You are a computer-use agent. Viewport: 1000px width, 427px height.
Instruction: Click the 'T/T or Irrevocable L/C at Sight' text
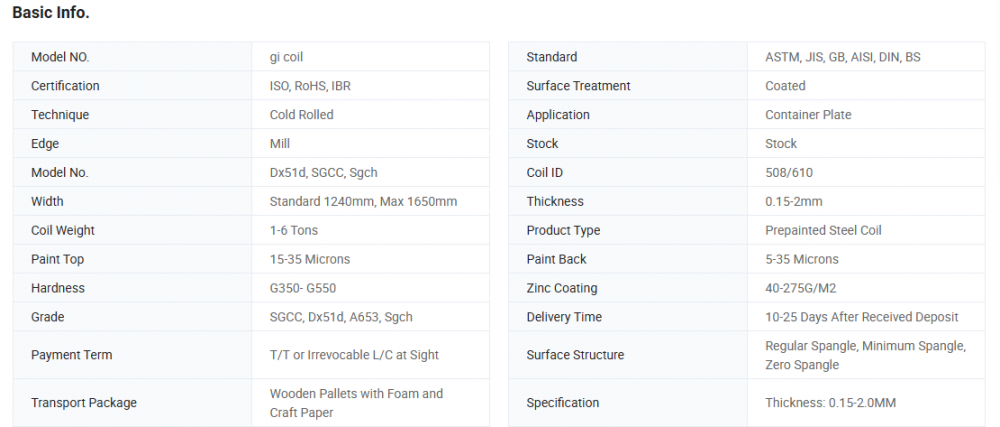point(354,355)
